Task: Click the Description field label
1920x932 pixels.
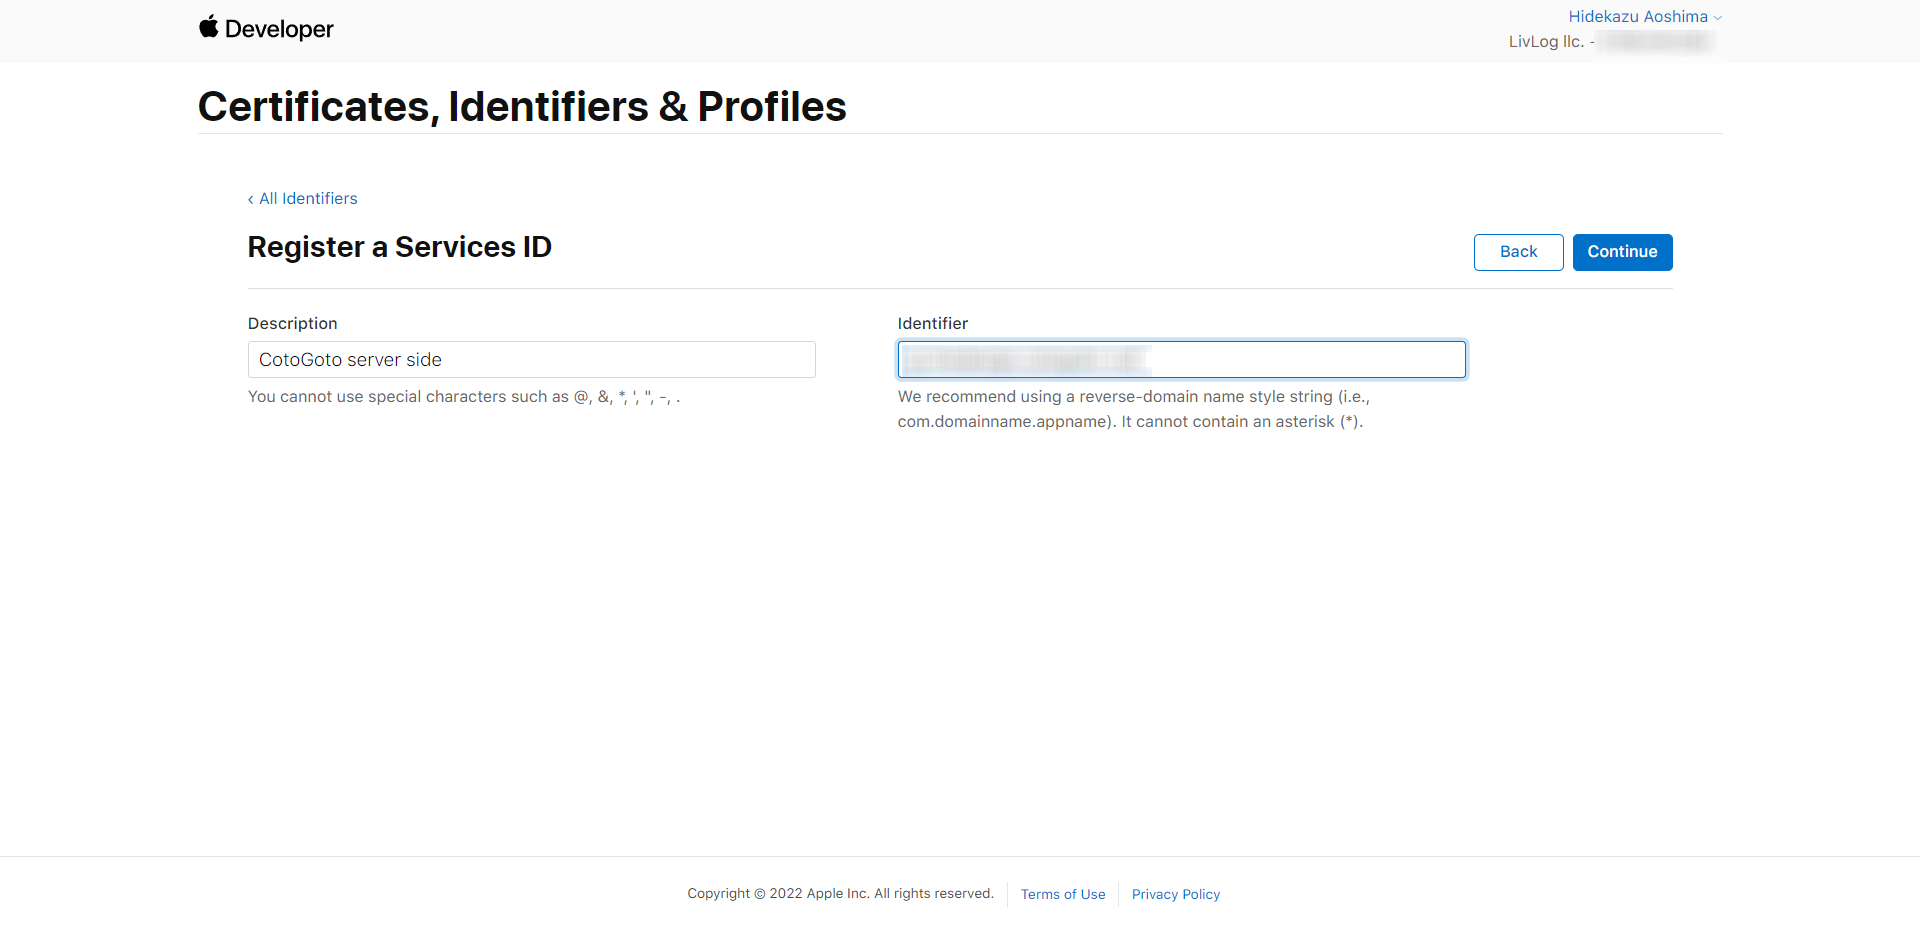Action: (x=292, y=324)
